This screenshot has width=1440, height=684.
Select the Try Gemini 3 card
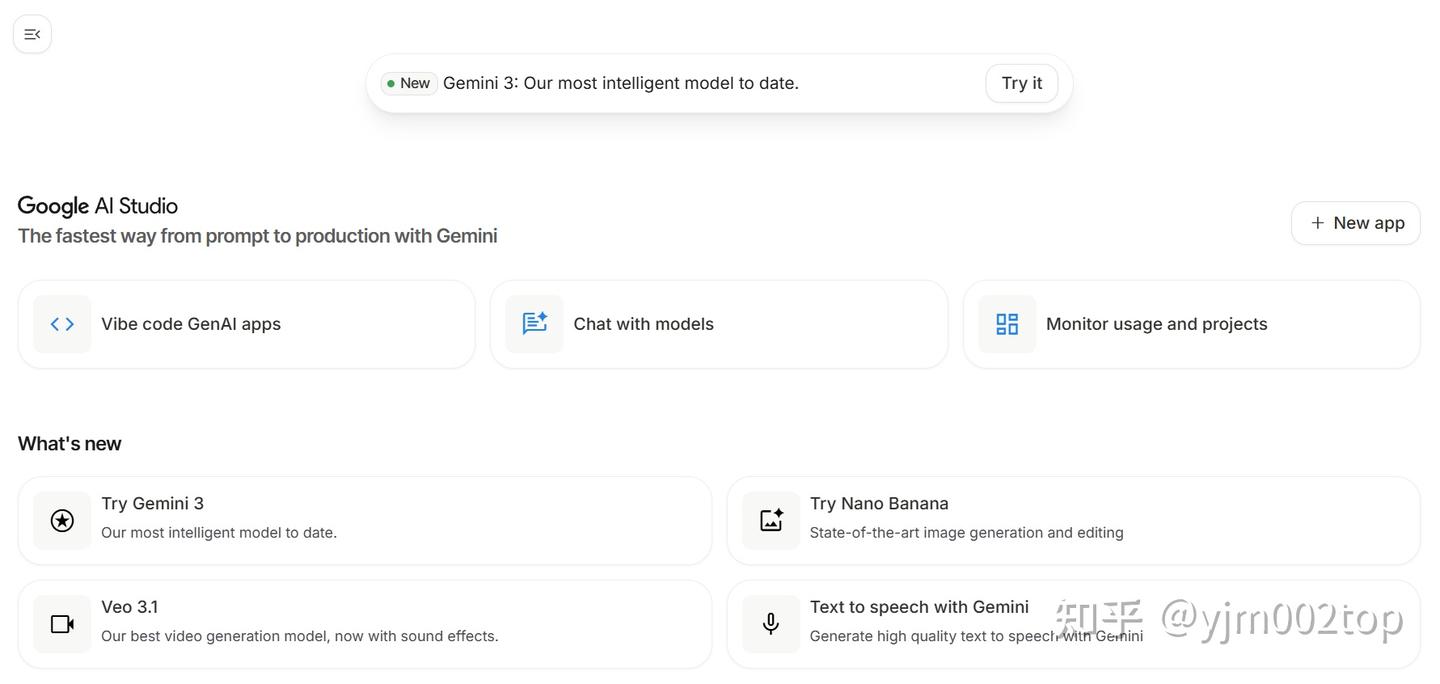click(x=365, y=520)
